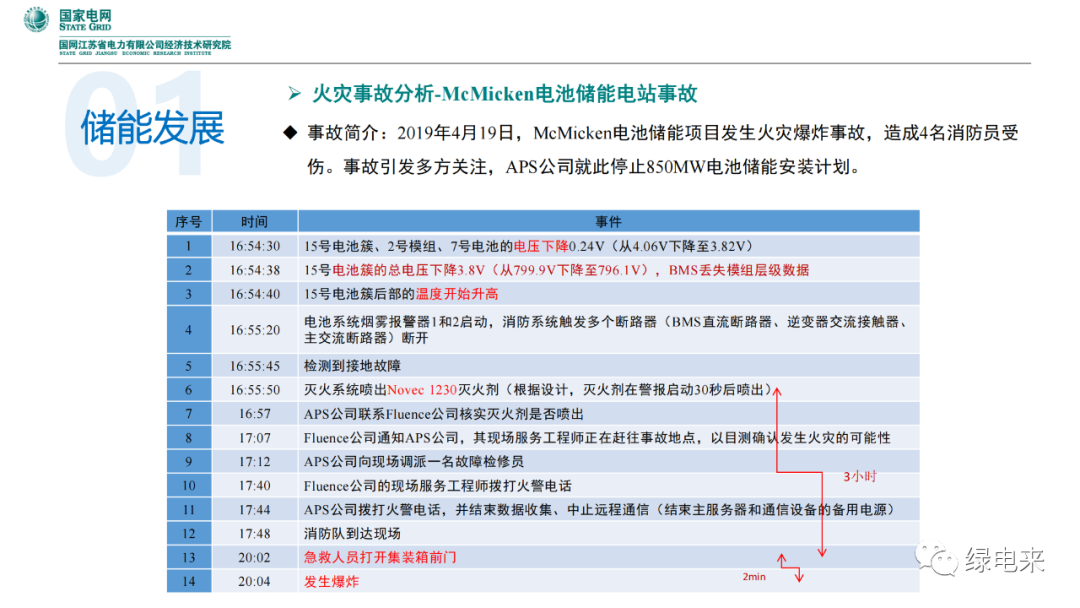The image size is (1080, 608).
Task: Click event Fluence公司的现场服务工程师拨打火警电话
Action: coord(437,486)
